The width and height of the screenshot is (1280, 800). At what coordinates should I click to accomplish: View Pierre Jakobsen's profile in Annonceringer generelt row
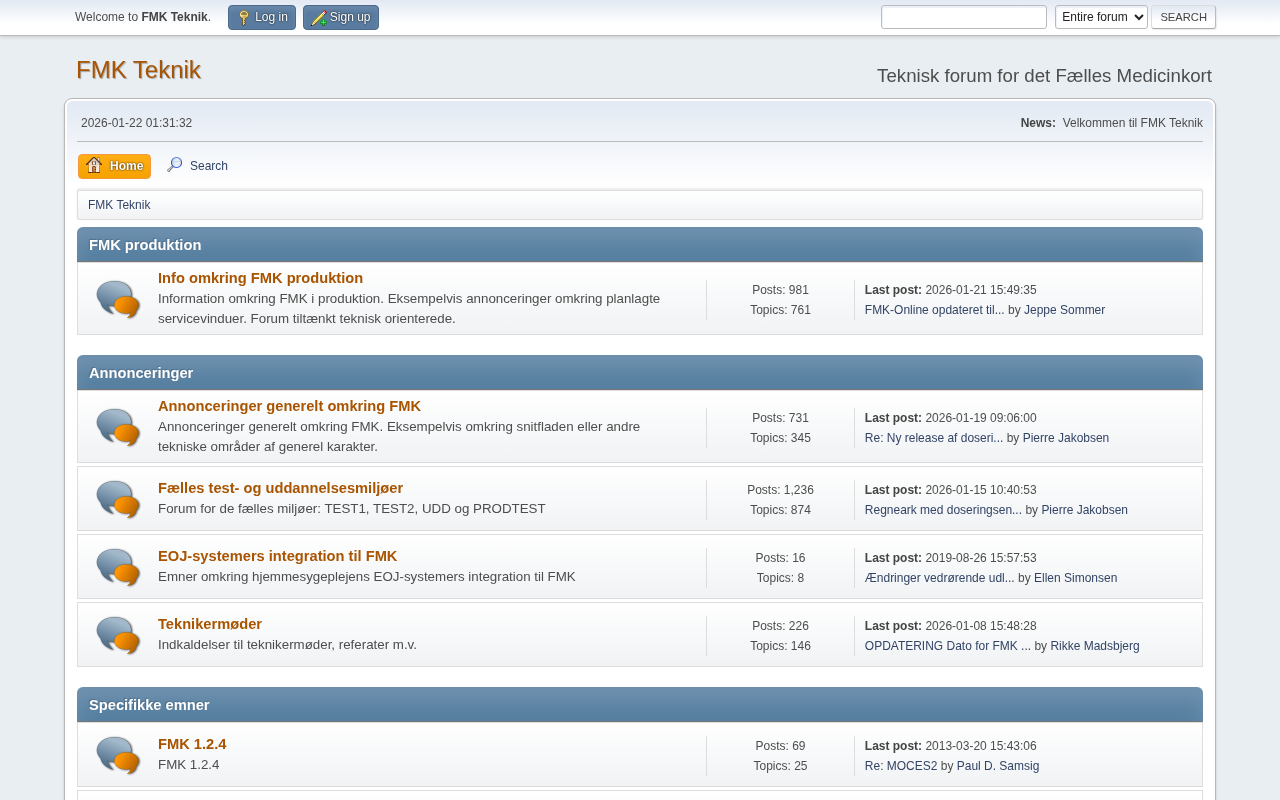(1065, 438)
